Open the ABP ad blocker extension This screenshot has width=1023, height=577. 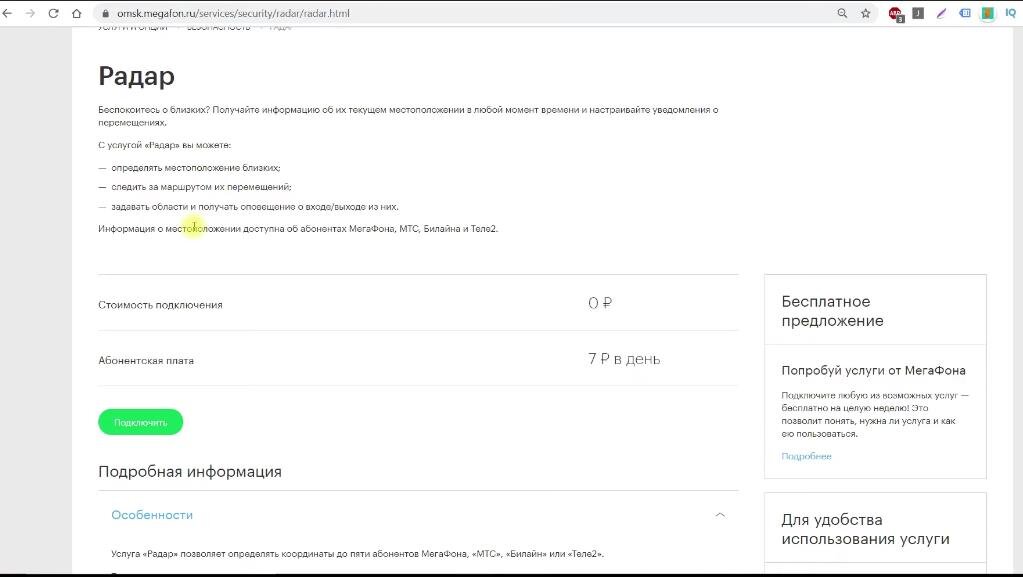(x=896, y=14)
